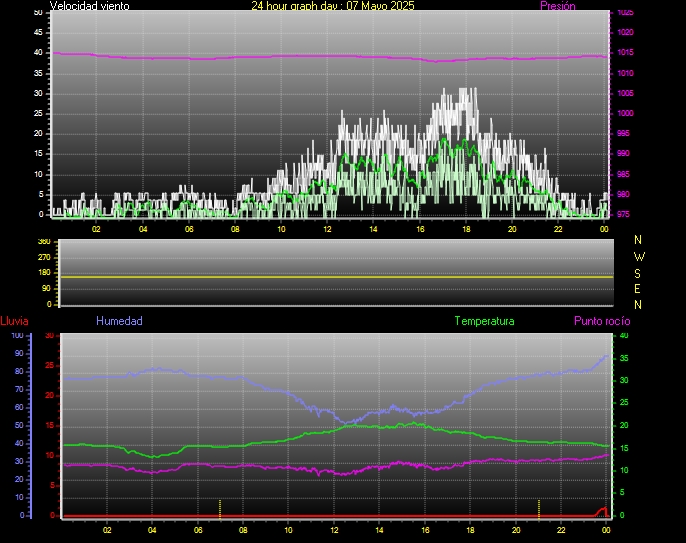Image resolution: width=686 pixels, height=543 pixels.
Task: Click the "14" hour label under lower chart
Action: tap(379, 530)
